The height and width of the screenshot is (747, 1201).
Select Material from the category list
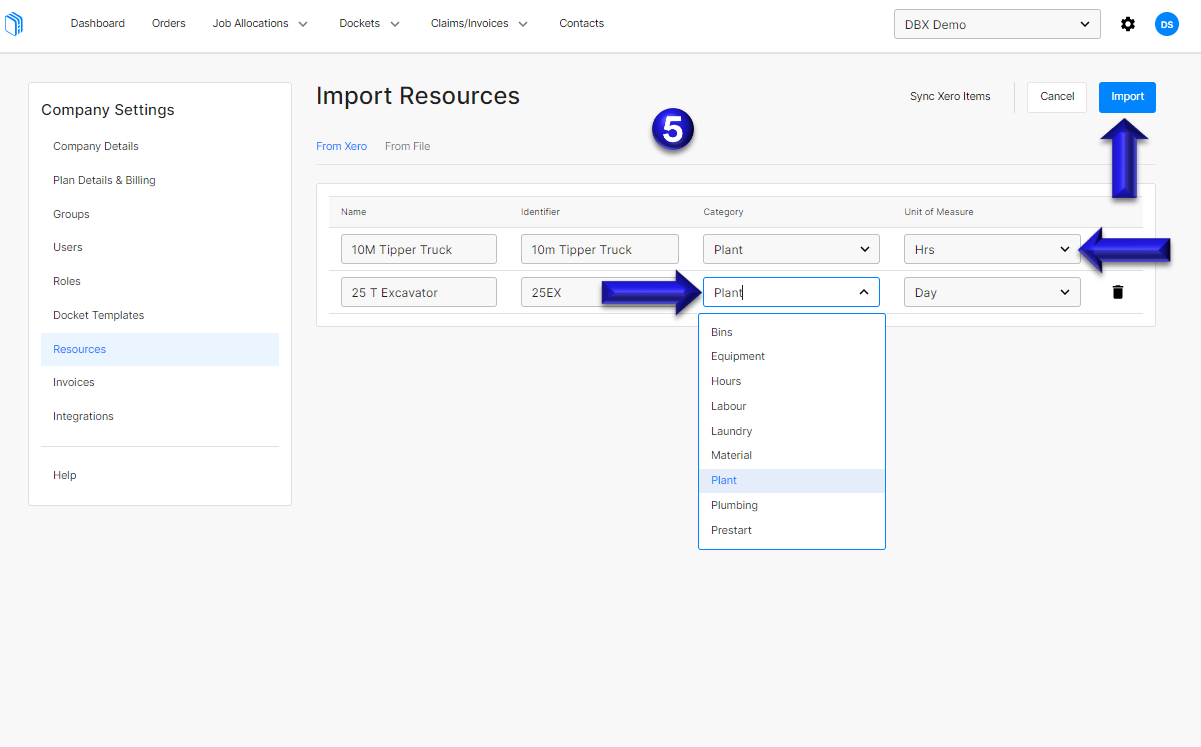coord(731,455)
